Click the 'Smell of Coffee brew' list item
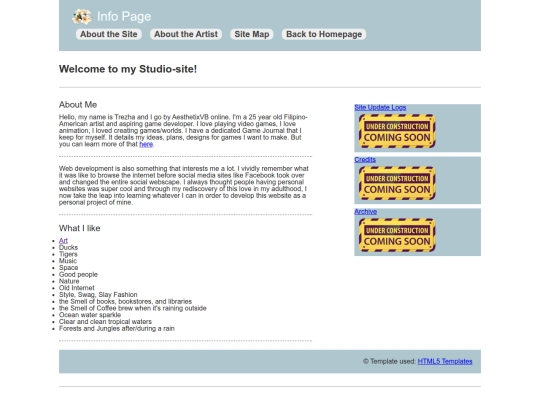This screenshot has height=405, width=540. click(x=133, y=308)
